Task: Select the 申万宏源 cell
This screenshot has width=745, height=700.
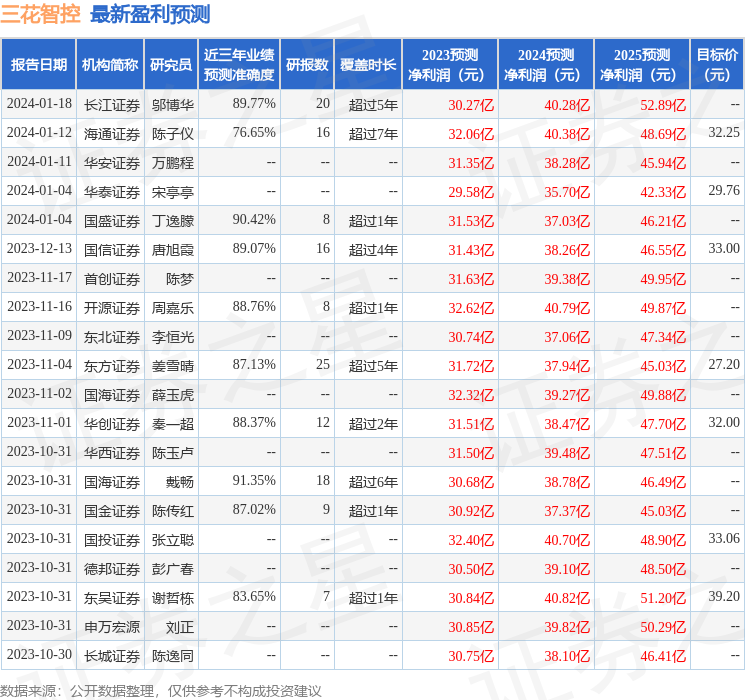Action: tap(112, 627)
